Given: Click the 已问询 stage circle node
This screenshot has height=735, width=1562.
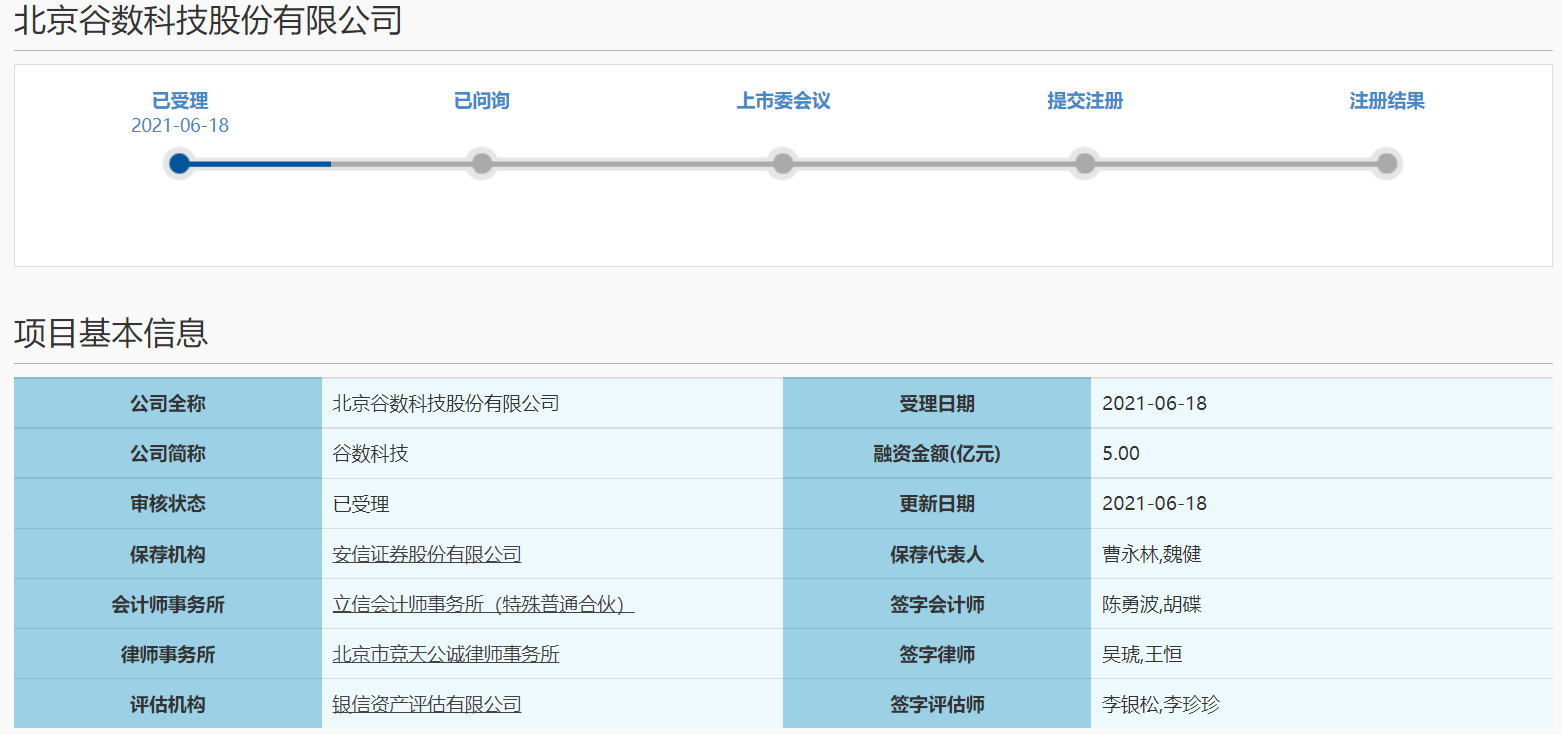Looking at the screenshot, I should (x=481, y=163).
